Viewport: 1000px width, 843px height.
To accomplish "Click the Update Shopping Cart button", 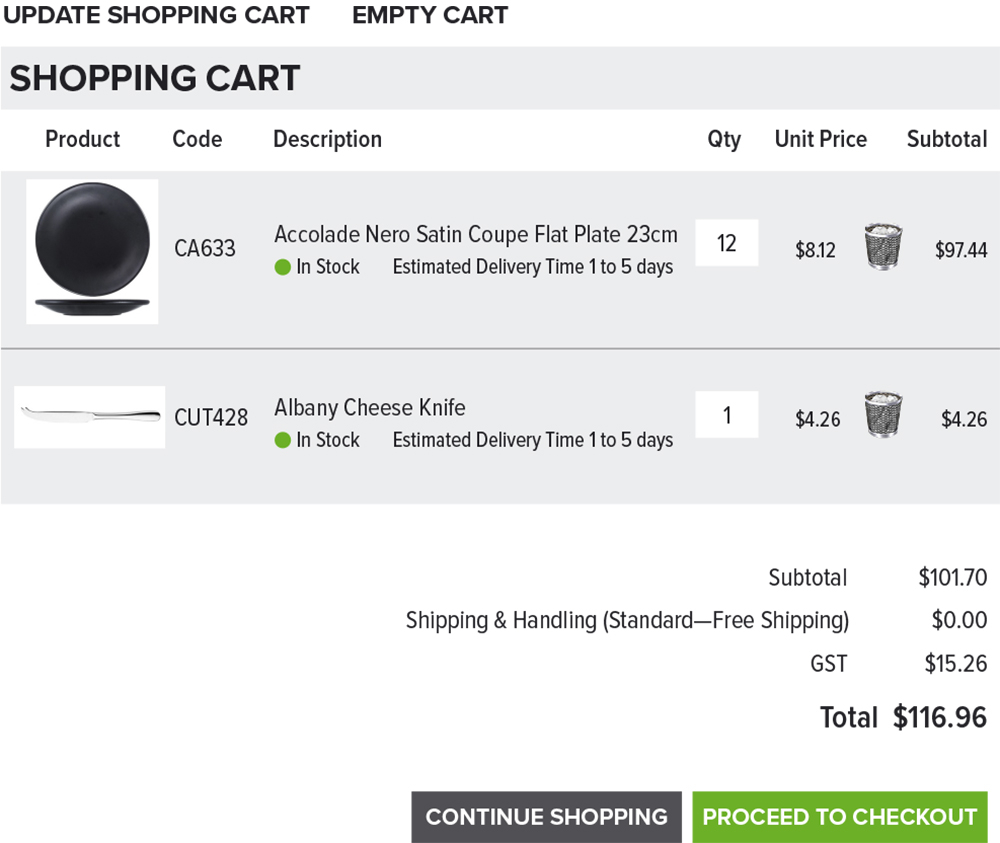I will 156,15.
